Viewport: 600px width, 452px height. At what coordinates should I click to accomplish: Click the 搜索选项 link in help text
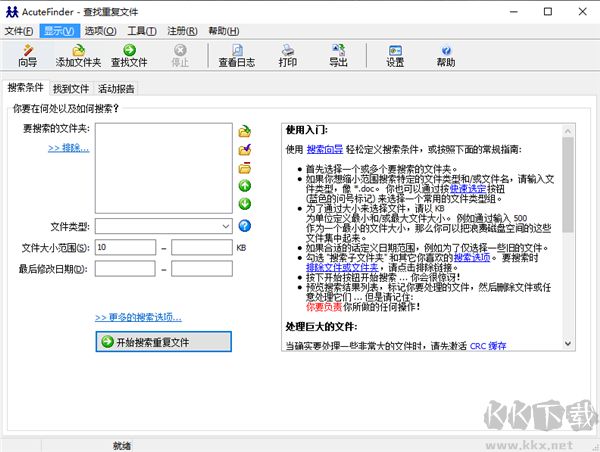pos(471,258)
